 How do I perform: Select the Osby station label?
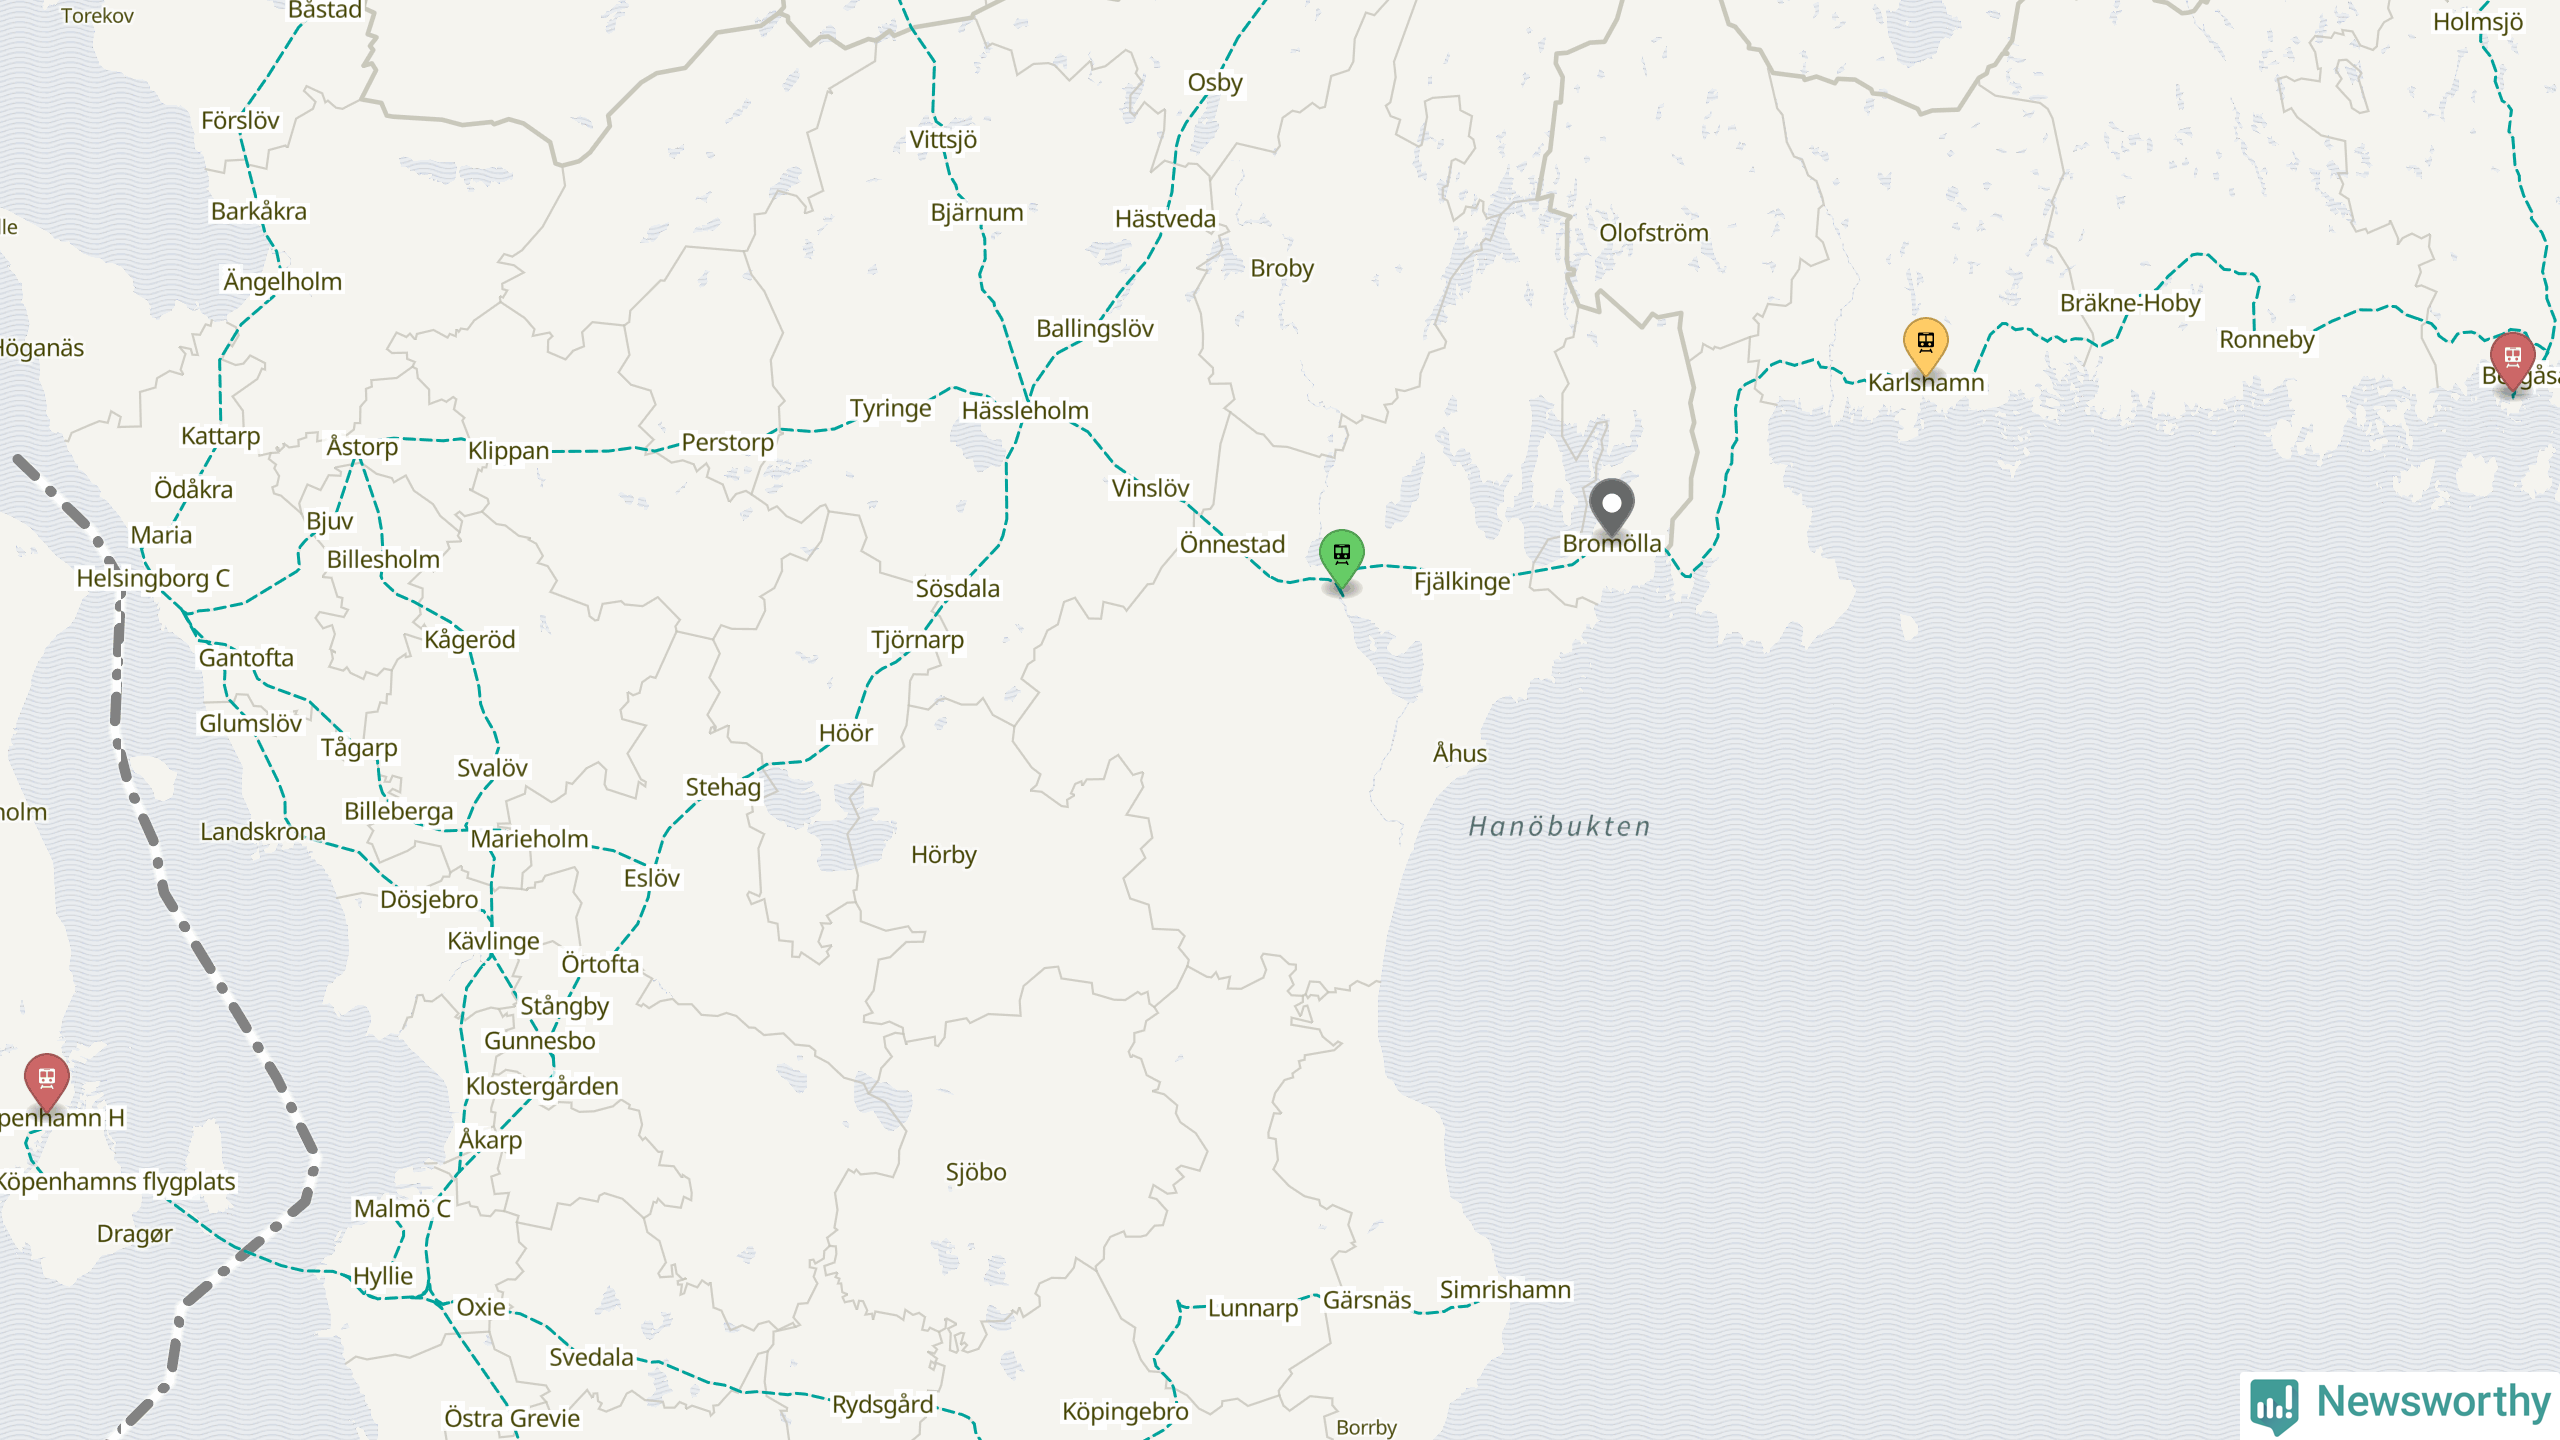(1215, 82)
